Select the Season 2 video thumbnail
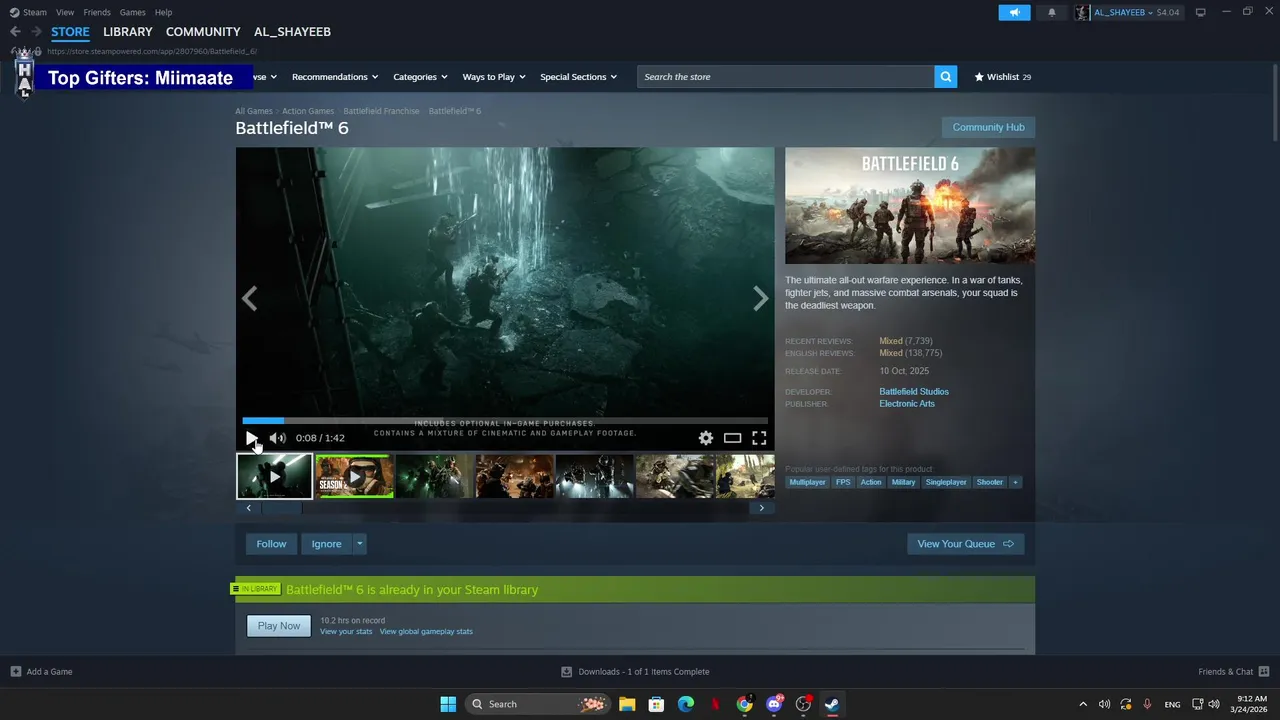 [x=354, y=477]
